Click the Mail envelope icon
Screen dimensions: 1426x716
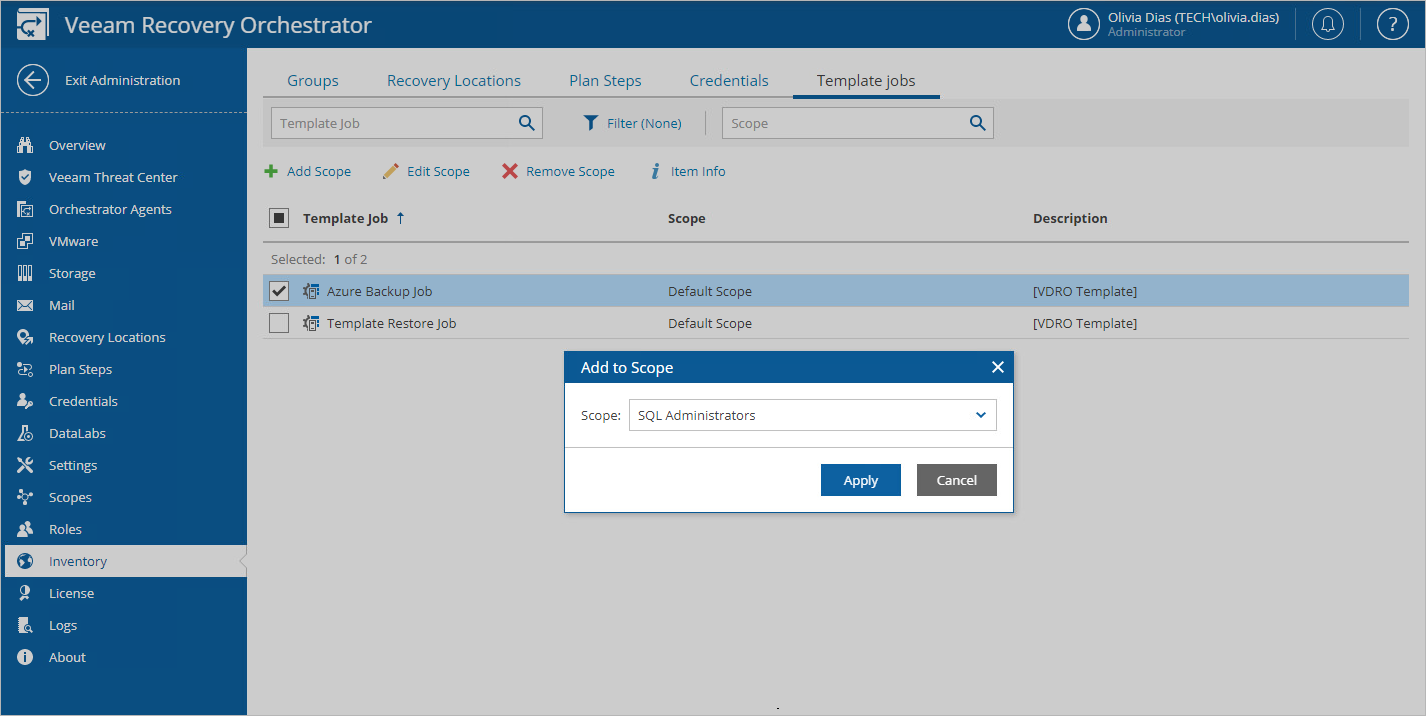pos(26,305)
